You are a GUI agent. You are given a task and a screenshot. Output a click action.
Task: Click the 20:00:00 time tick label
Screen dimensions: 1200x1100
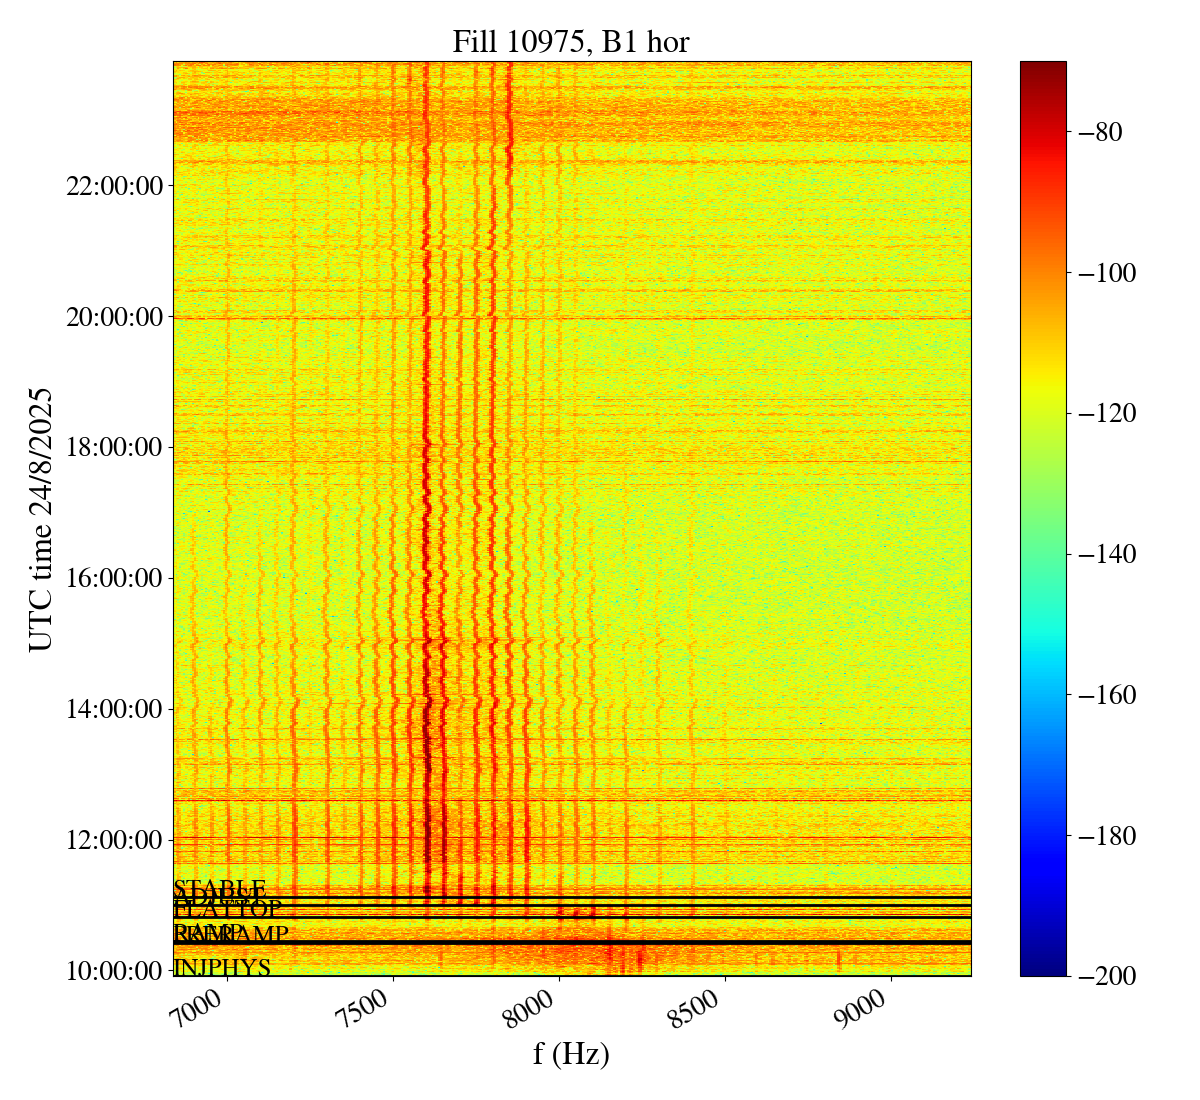(x=113, y=317)
